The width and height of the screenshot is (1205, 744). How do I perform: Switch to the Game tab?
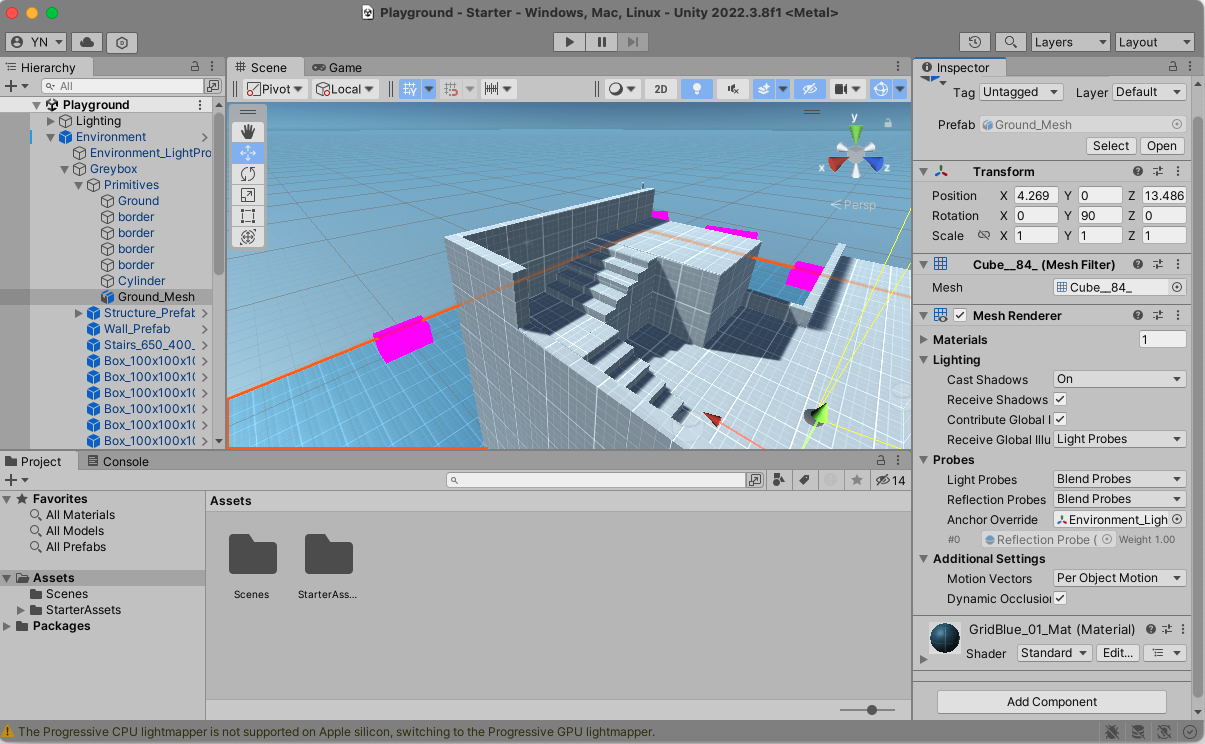coord(337,68)
